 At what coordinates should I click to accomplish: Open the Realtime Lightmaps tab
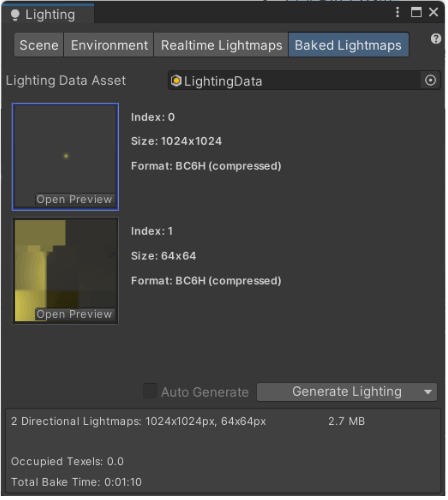click(222, 45)
